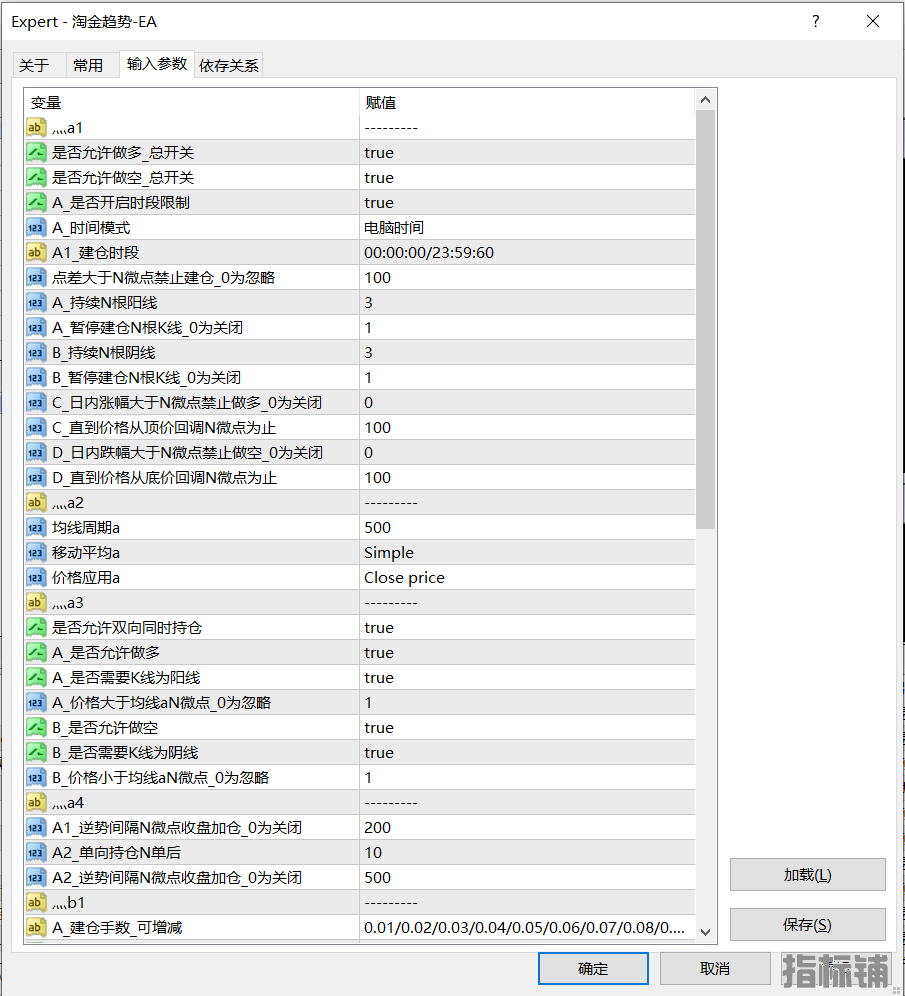The image size is (905, 996).
Task: Click the bool icon for A_是否需要K线为阳线
Action: (36, 678)
